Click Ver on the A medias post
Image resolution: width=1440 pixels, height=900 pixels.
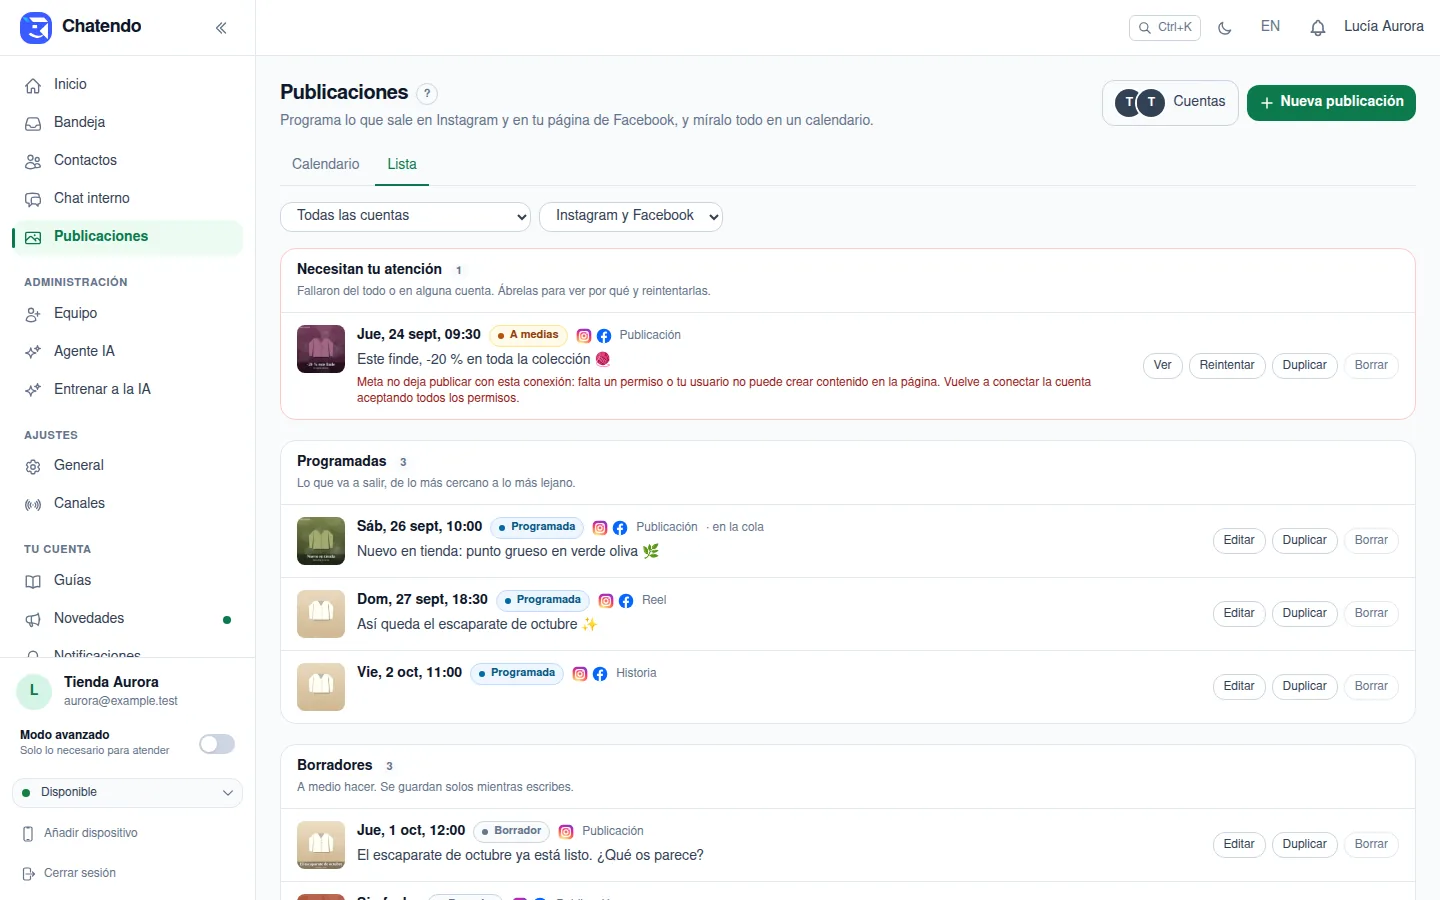pyautogui.click(x=1162, y=366)
